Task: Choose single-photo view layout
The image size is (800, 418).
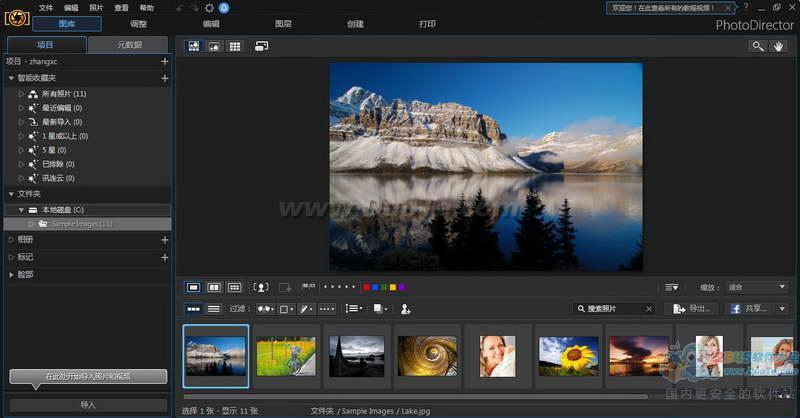Action: [x=193, y=287]
